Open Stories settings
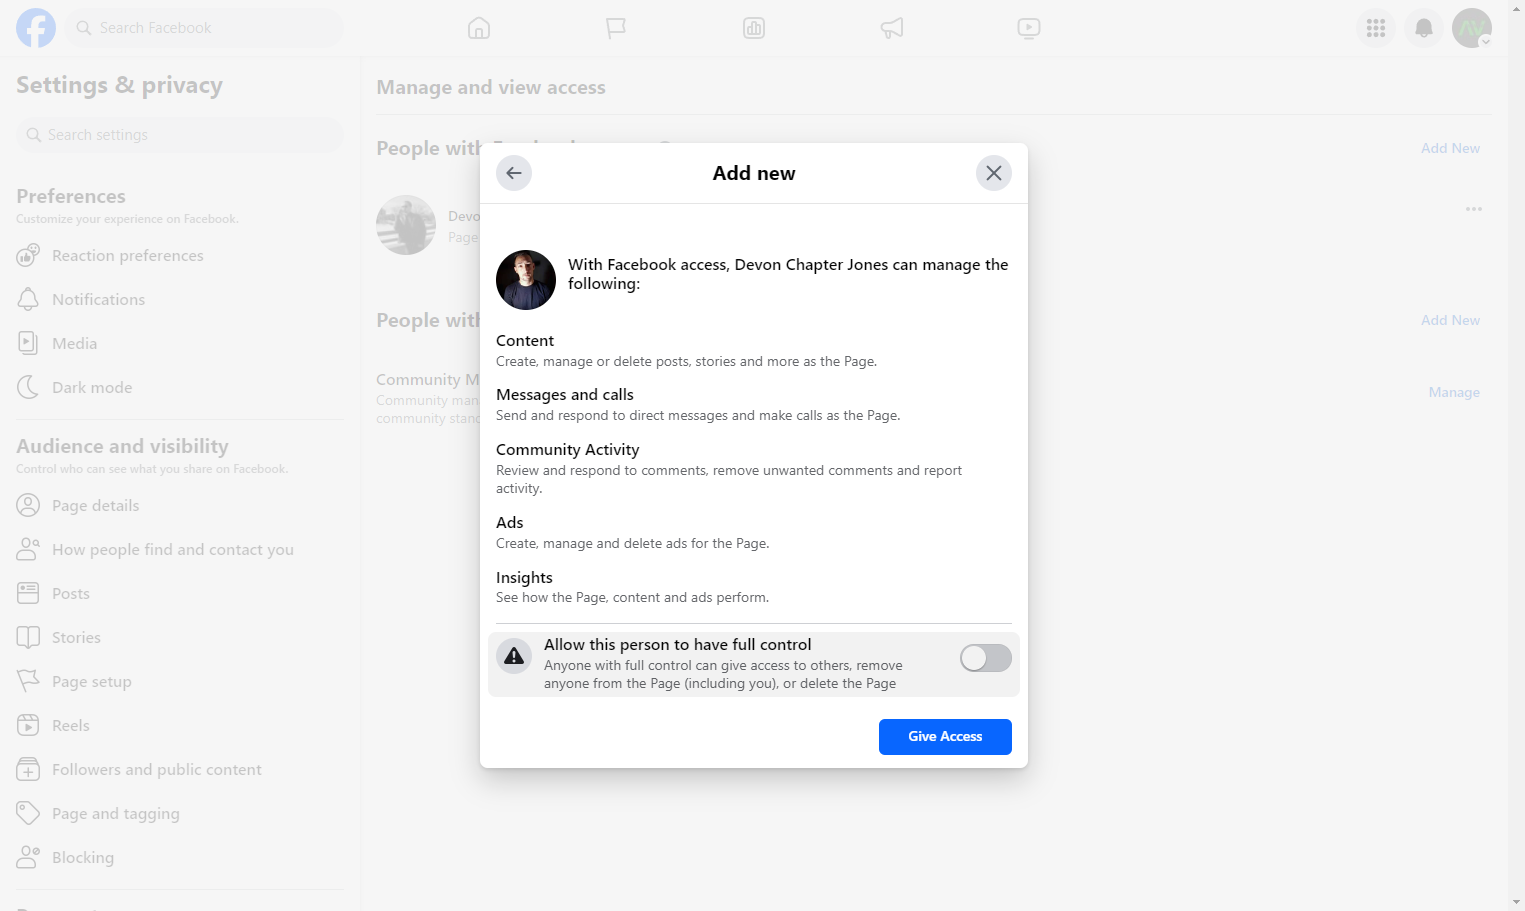This screenshot has height=911, width=1525. click(x=180, y=638)
